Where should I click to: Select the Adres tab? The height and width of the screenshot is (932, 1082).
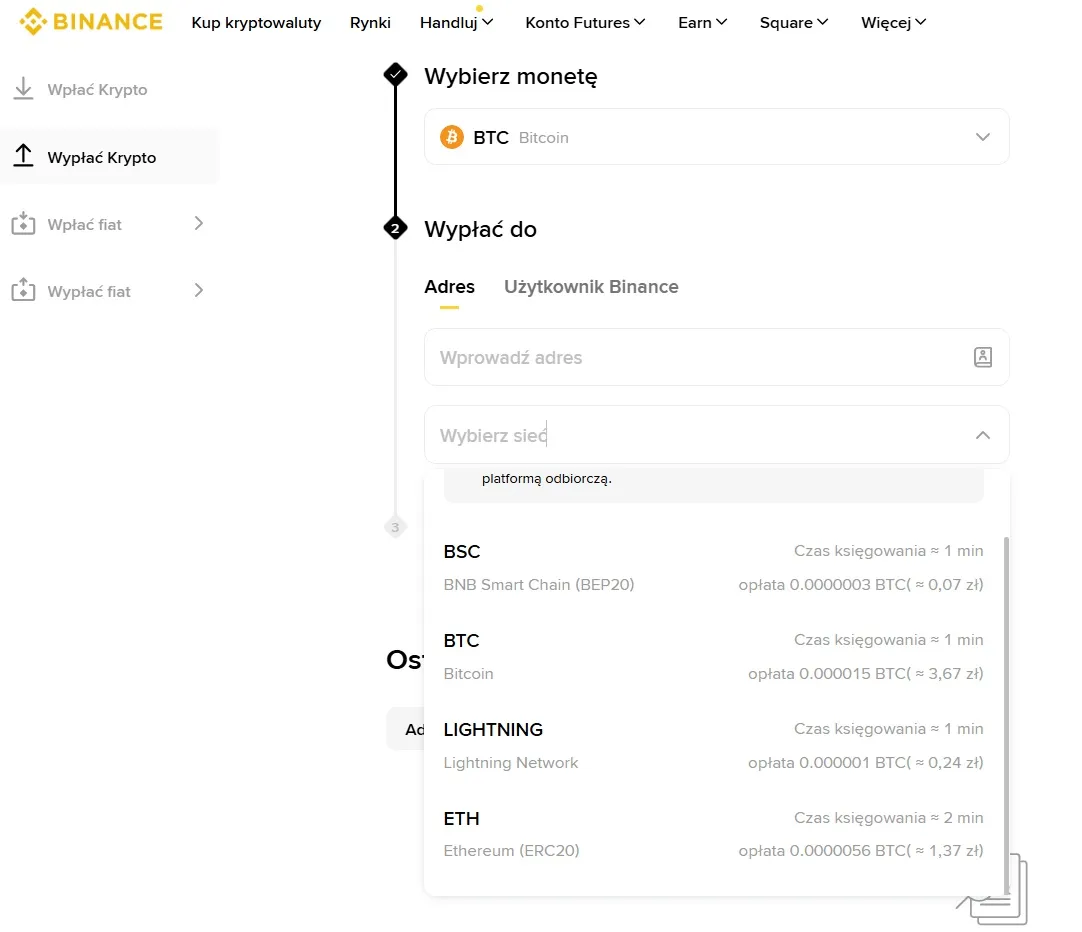449,287
